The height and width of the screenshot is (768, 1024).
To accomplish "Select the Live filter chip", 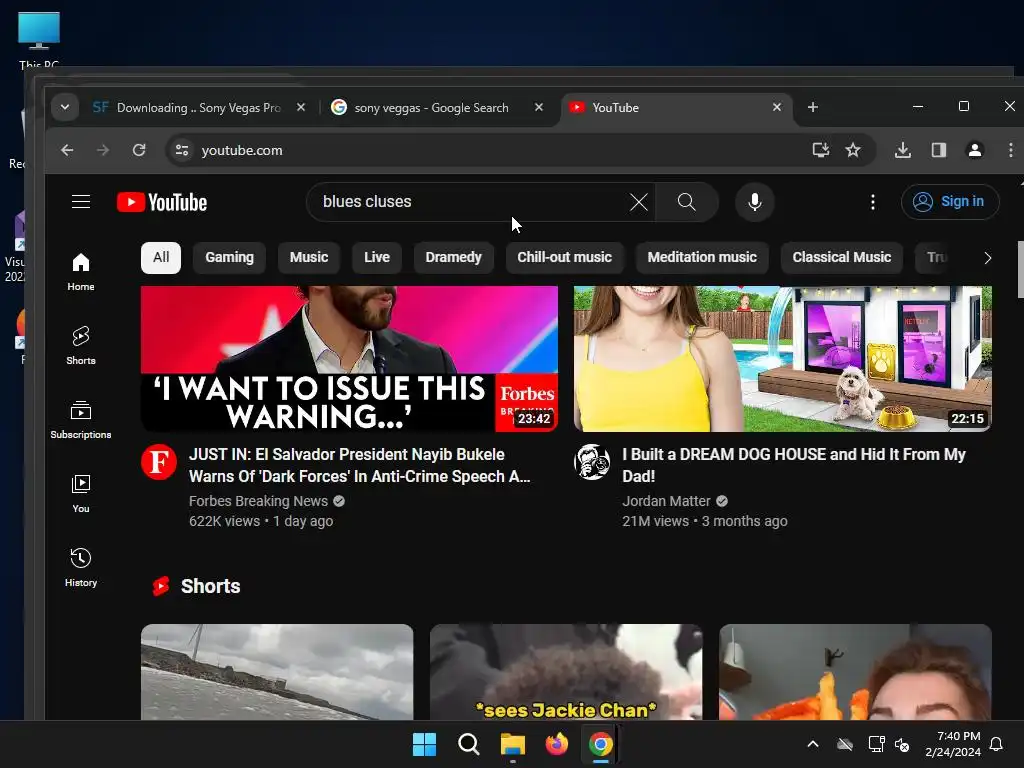I will click(377, 257).
